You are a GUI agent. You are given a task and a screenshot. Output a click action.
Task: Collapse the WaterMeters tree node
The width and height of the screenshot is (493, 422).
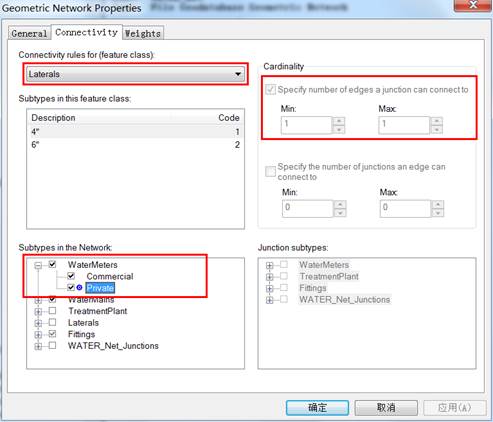pyautogui.click(x=38, y=265)
